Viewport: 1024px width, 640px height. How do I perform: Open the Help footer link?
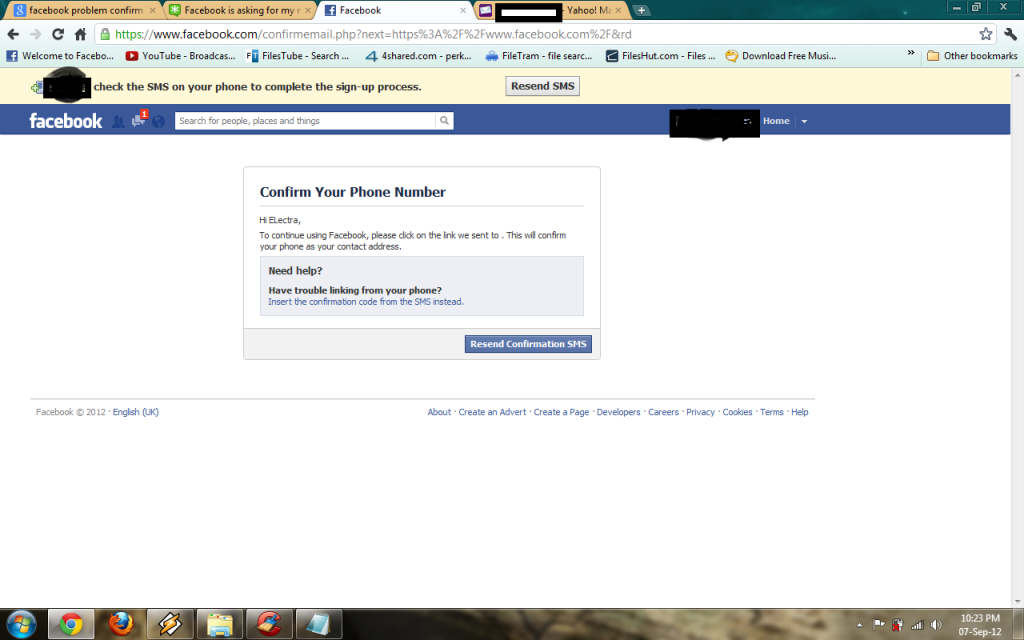tap(800, 412)
